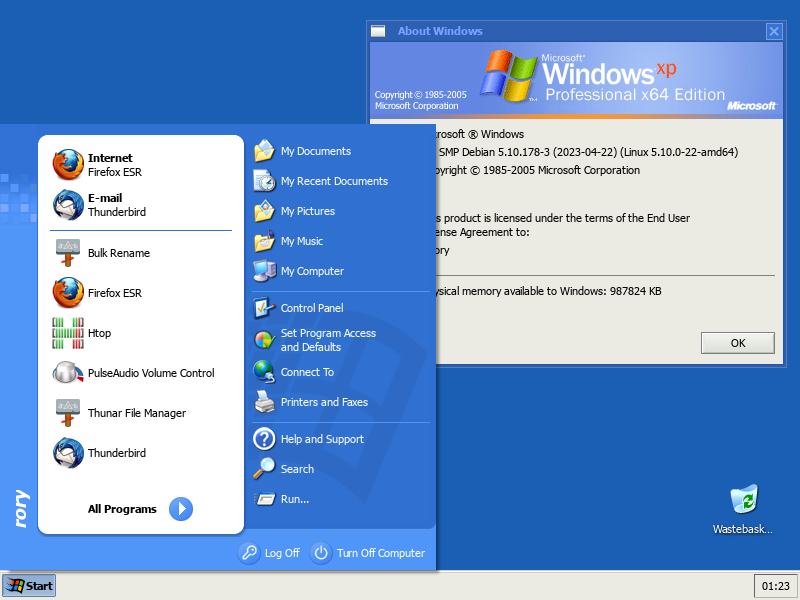Open My Documents folder icon
Image resolution: width=800 pixels, height=600 pixels.
click(264, 151)
